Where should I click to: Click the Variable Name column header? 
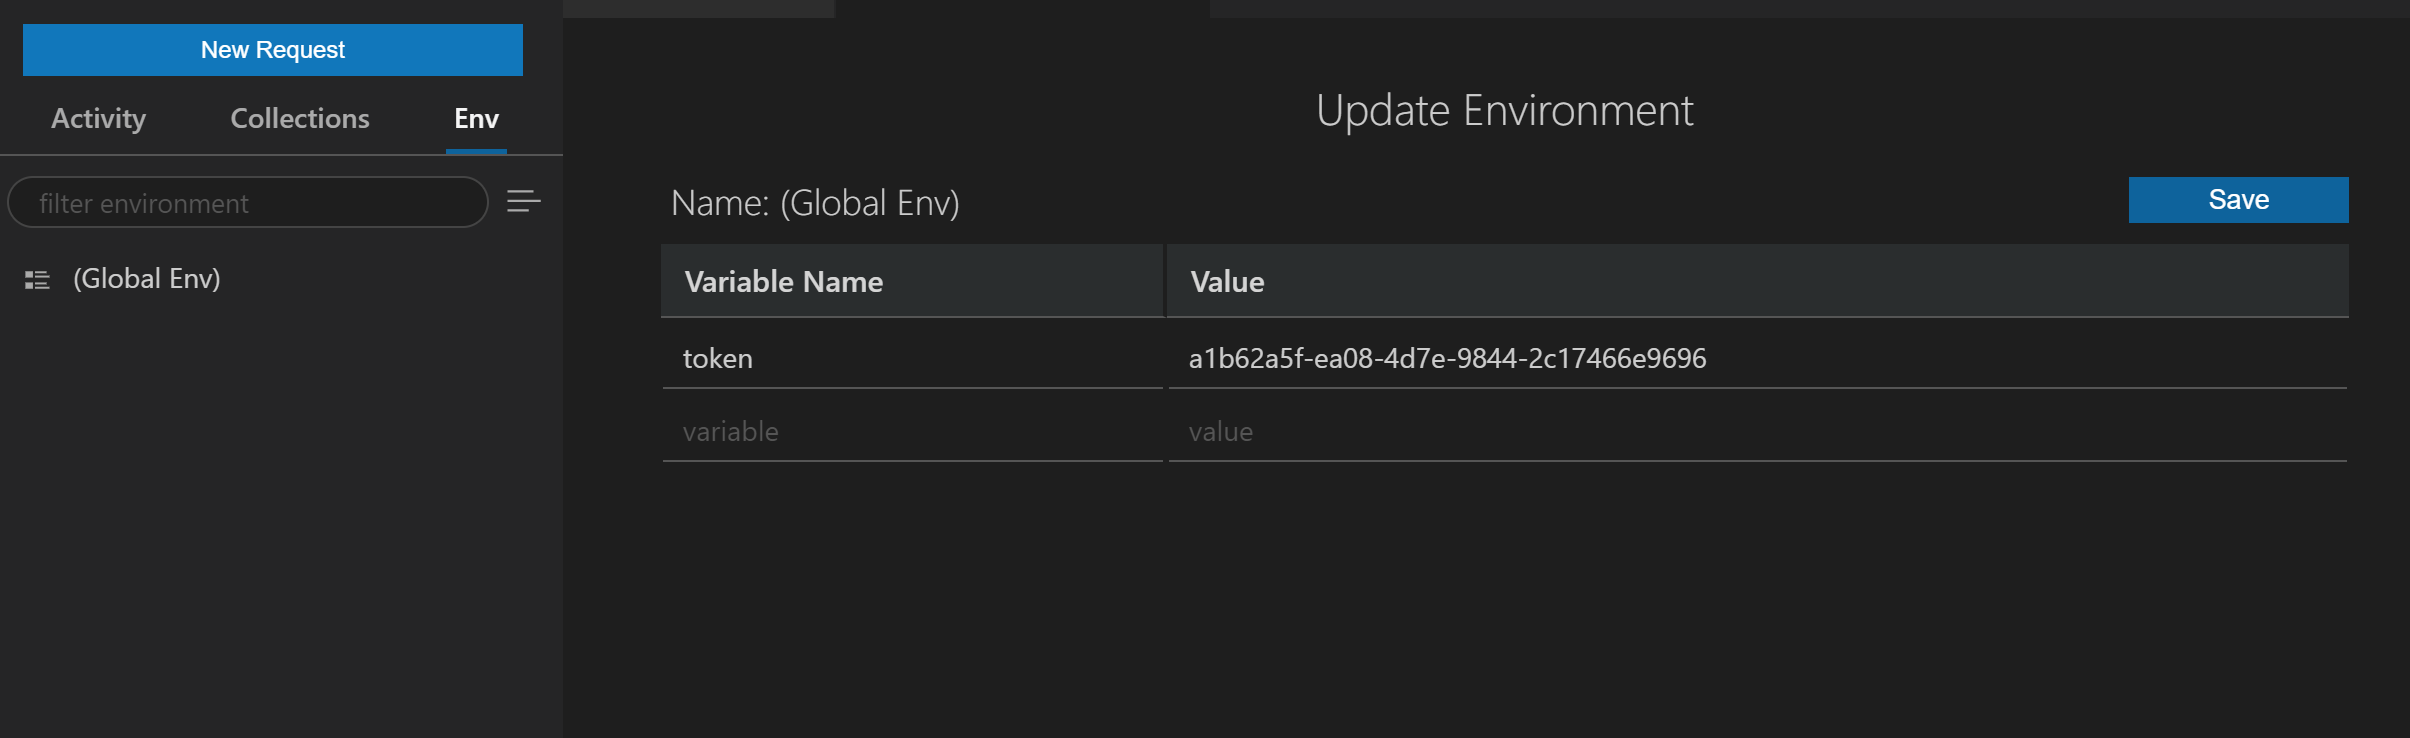click(x=783, y=281)
